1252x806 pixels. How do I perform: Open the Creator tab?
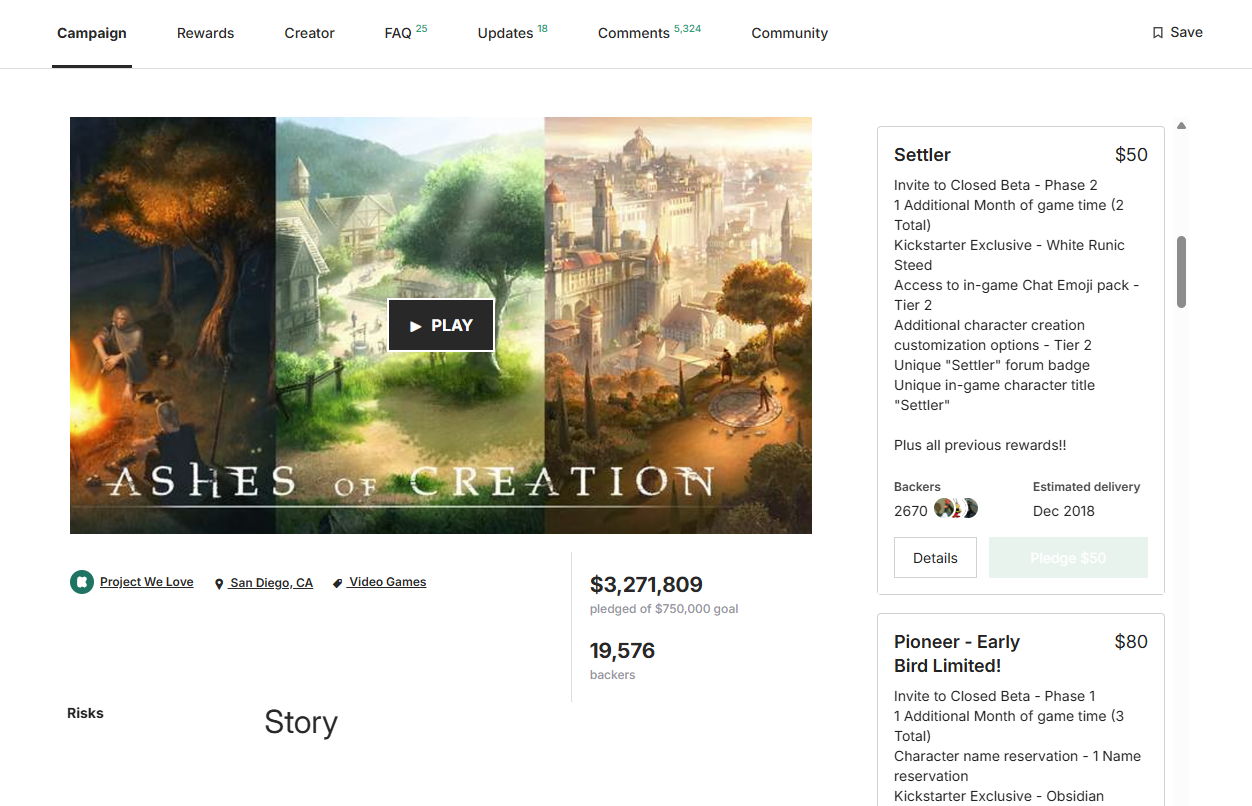point(309,33)
